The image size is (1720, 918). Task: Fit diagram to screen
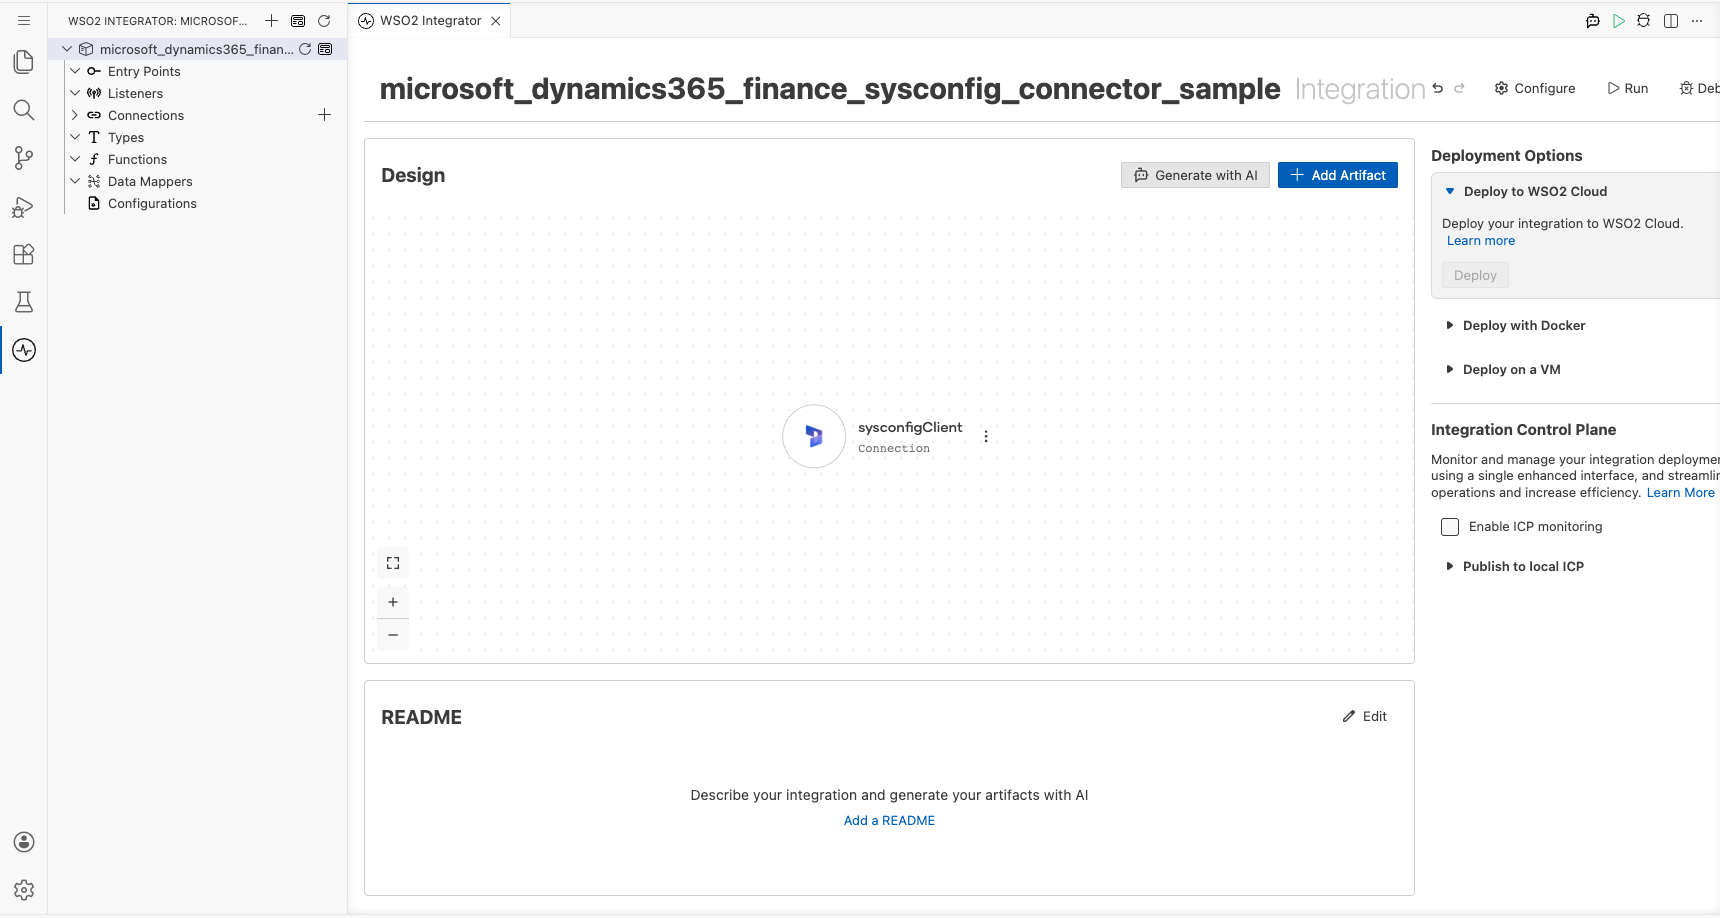pyautogui.click(x=393, y=563)
